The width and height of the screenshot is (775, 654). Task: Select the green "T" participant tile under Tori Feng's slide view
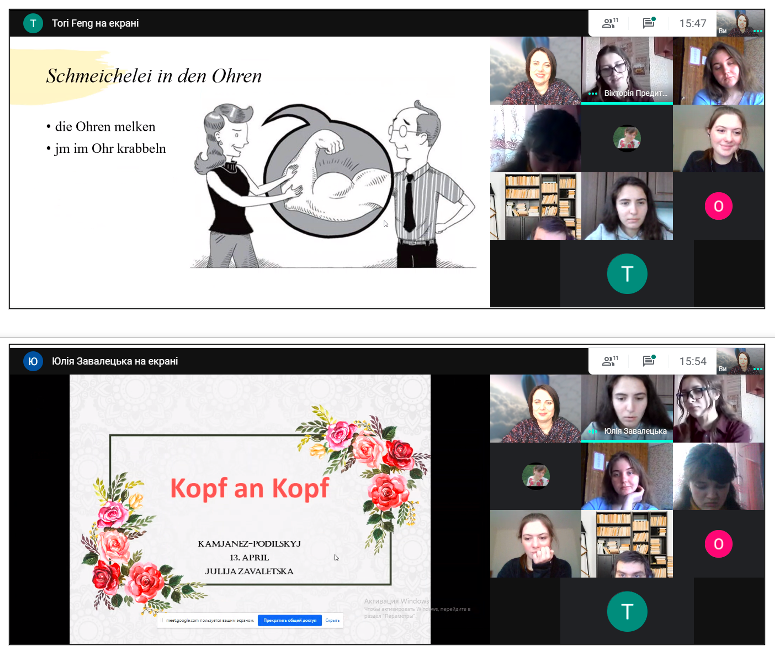pyautogui.click(x=627, y=273)
